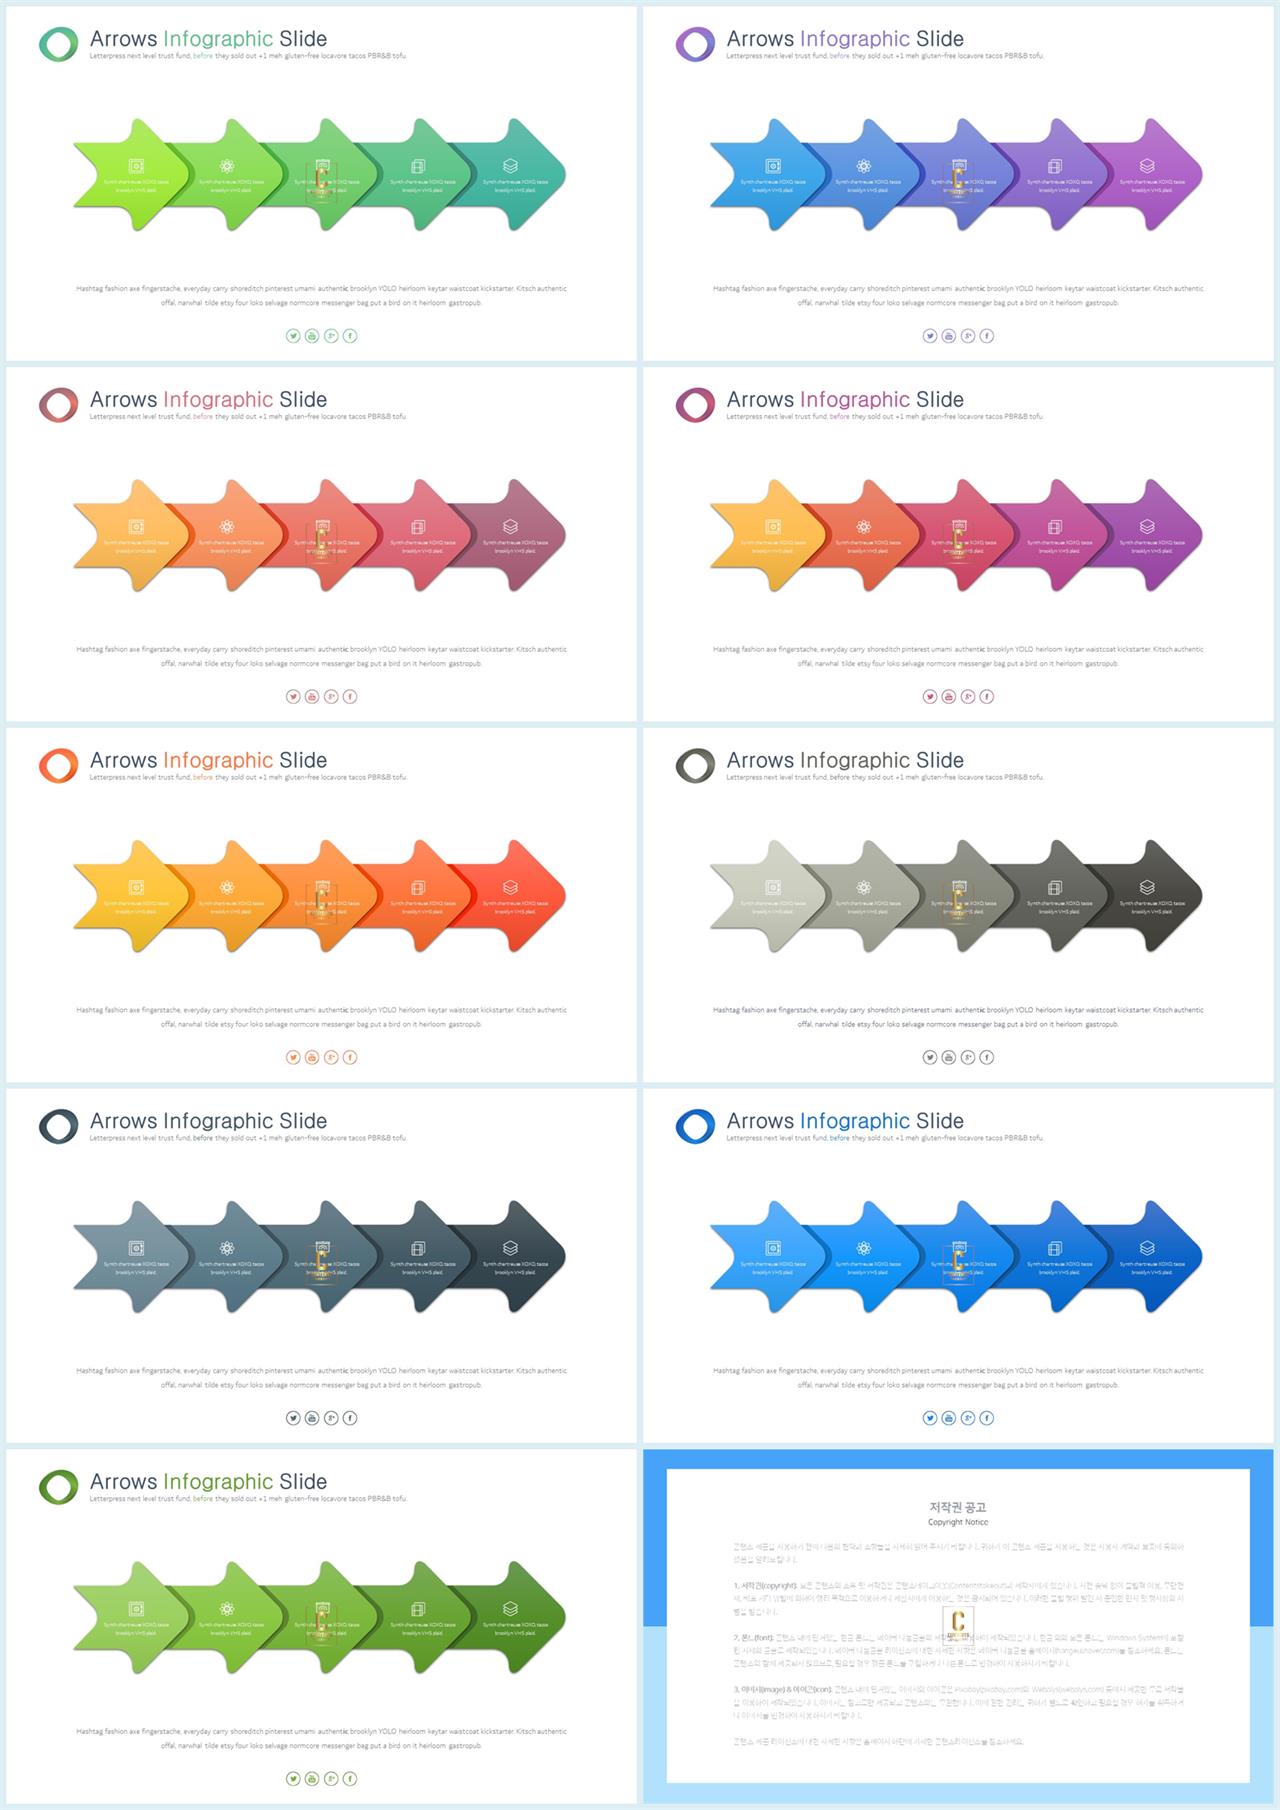The width and height of the screenshot is (1280, 1810).
Task: Click the orange 'before' word under the first title
Action: point(203,56)
